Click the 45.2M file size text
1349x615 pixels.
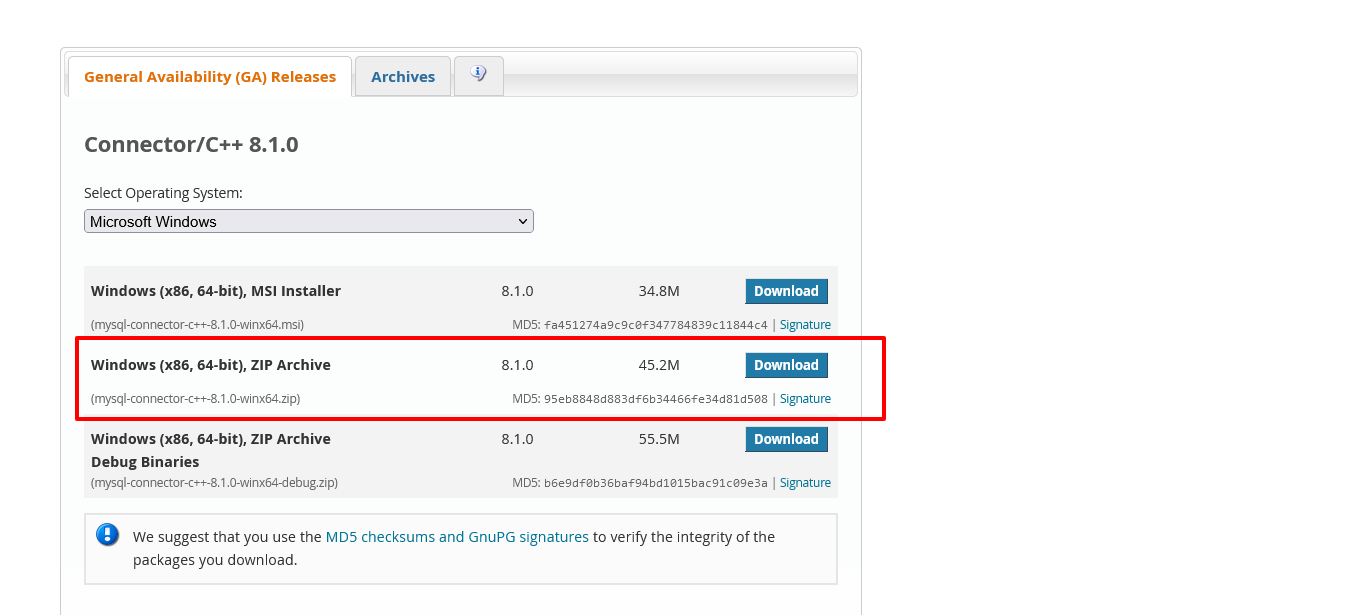(x=657, y=365)
